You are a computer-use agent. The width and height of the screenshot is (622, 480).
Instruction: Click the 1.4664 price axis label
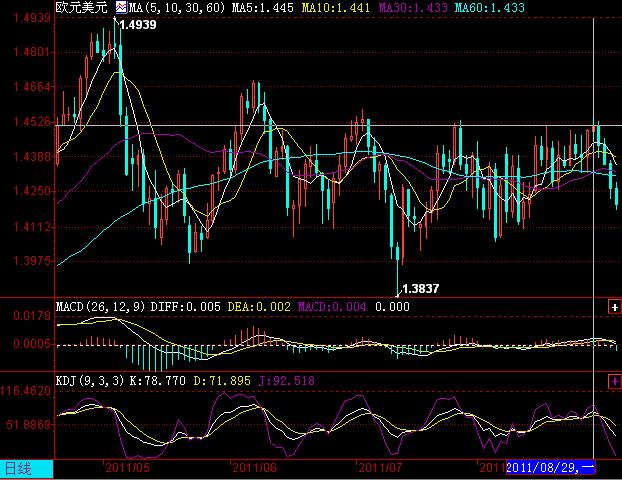[x=32, y=87]
